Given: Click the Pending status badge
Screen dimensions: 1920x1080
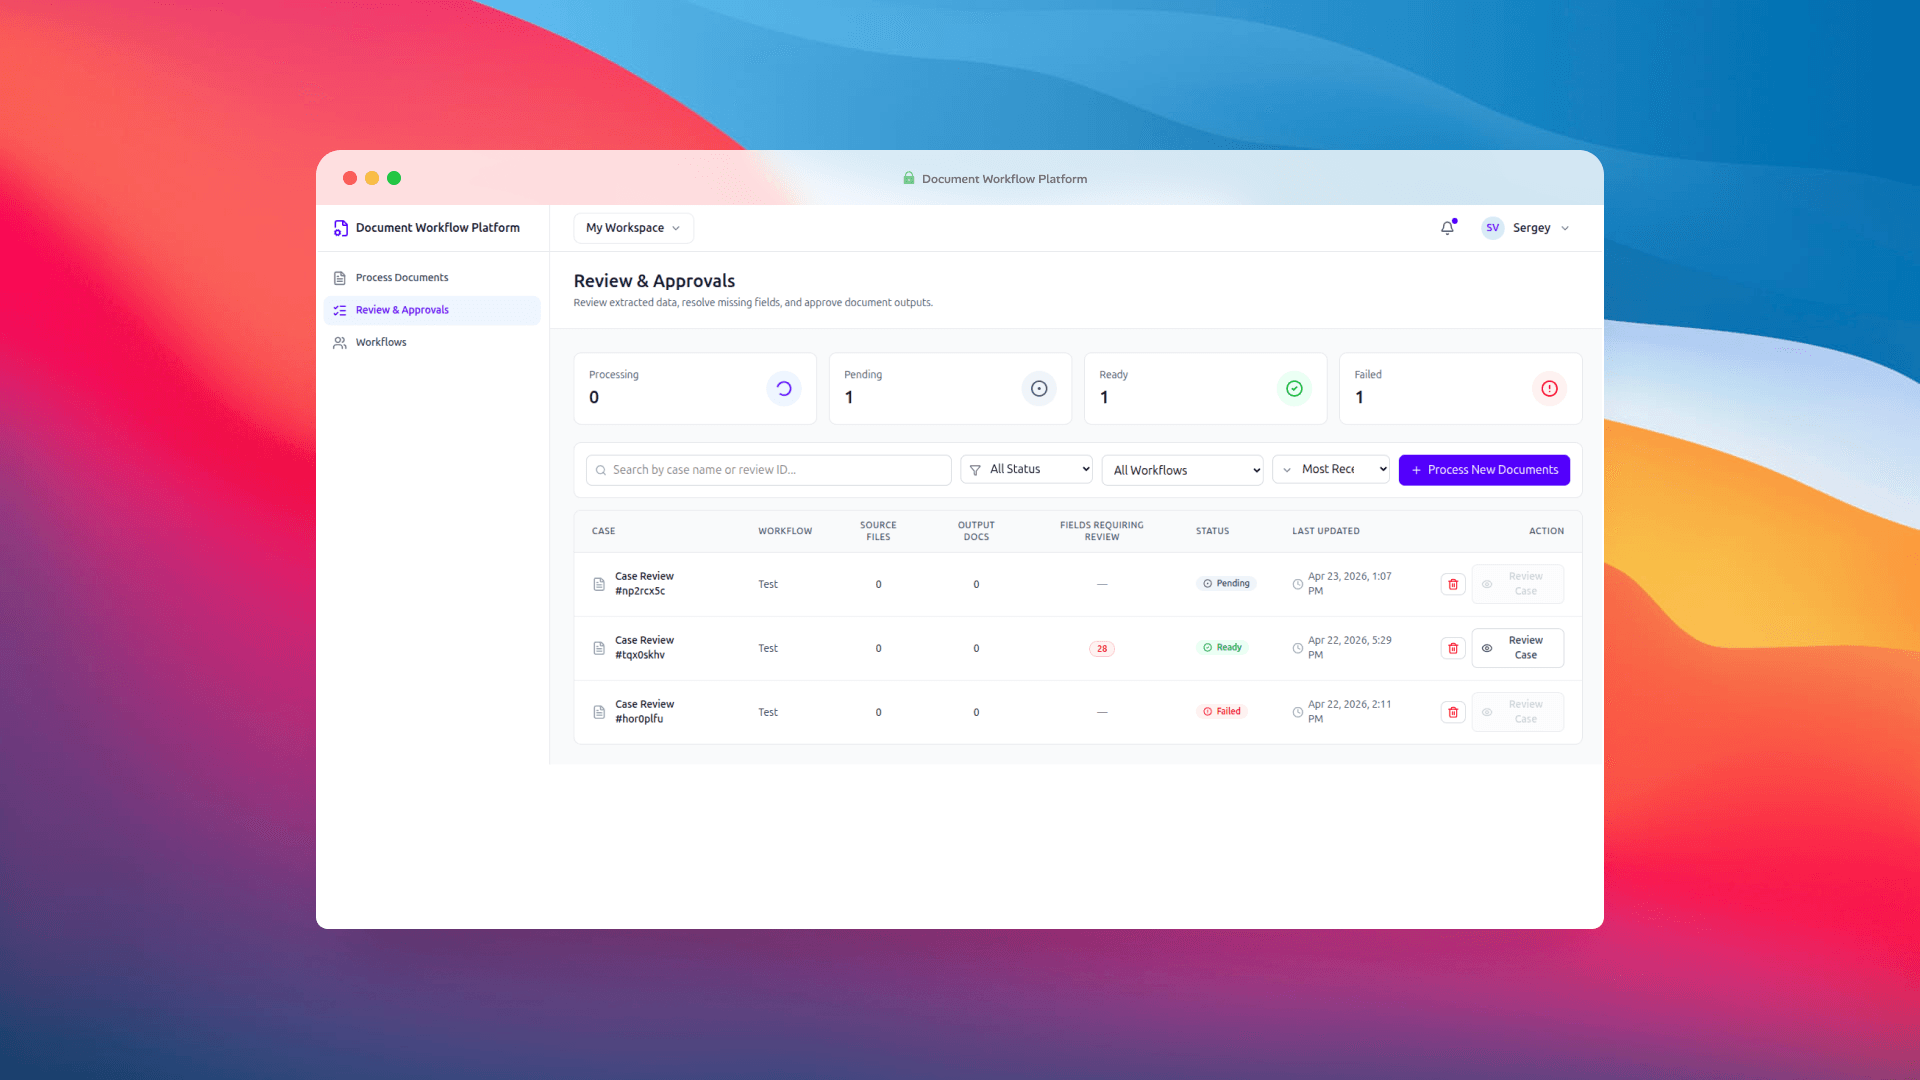Looking at the screenshot, I should tap(1225, 584).
